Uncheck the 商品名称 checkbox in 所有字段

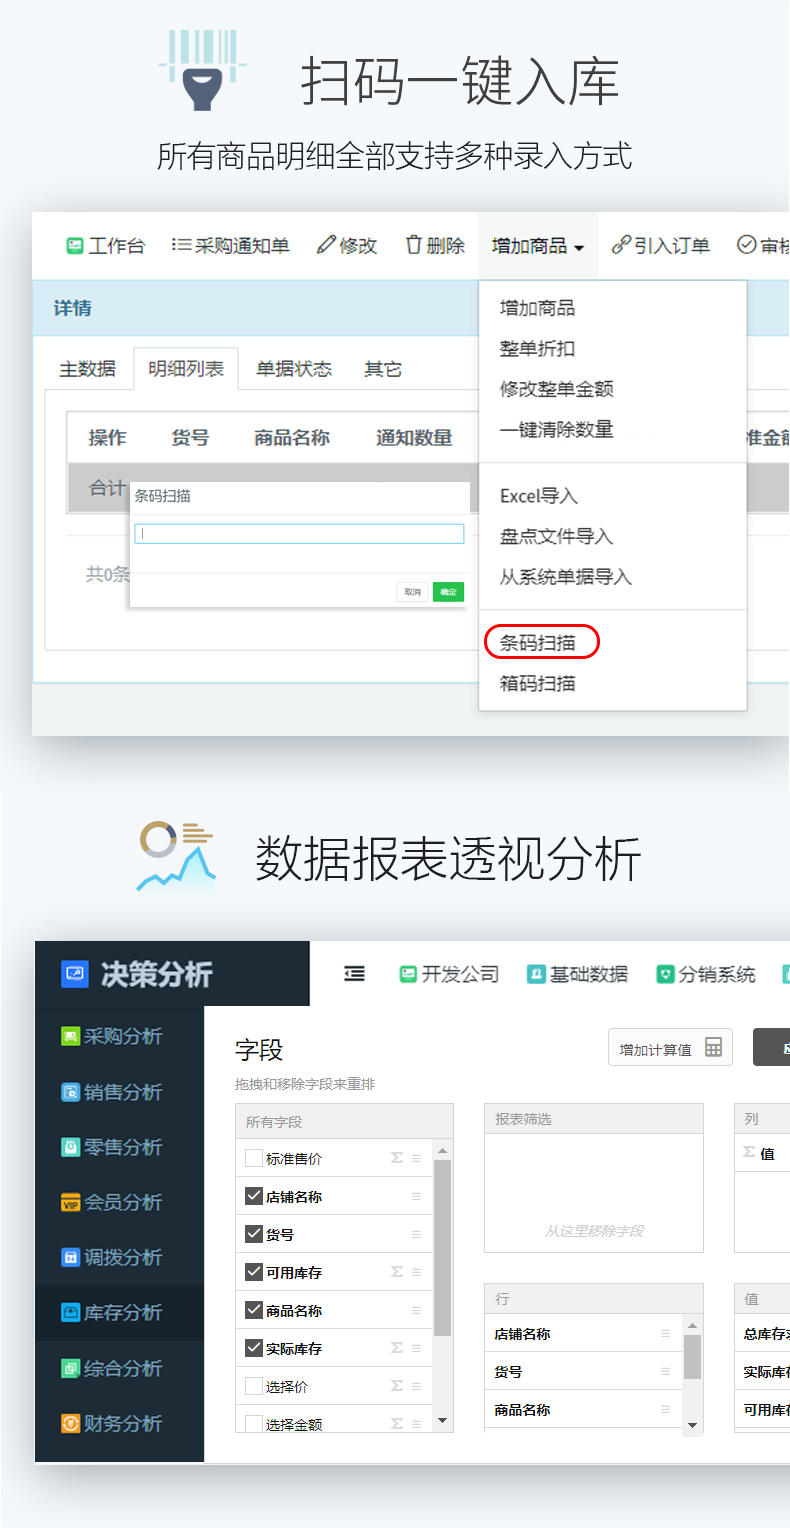point(254,1310)
